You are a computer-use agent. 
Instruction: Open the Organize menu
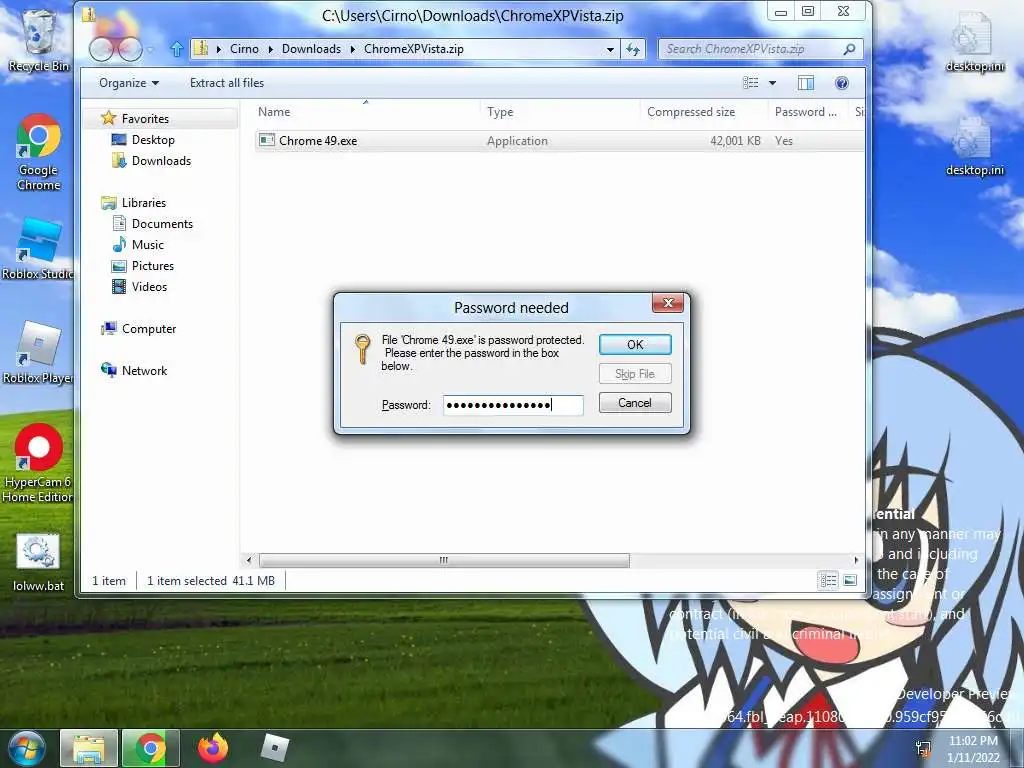129,83
